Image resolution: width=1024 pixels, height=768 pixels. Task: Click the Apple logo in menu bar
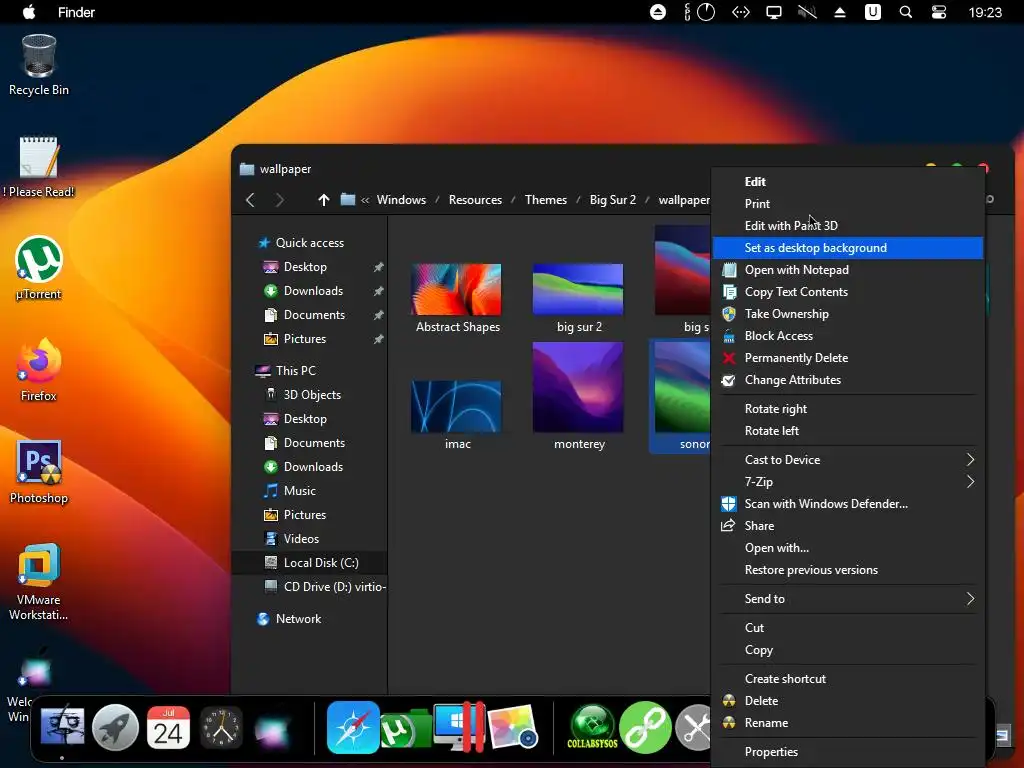(29, 12)
